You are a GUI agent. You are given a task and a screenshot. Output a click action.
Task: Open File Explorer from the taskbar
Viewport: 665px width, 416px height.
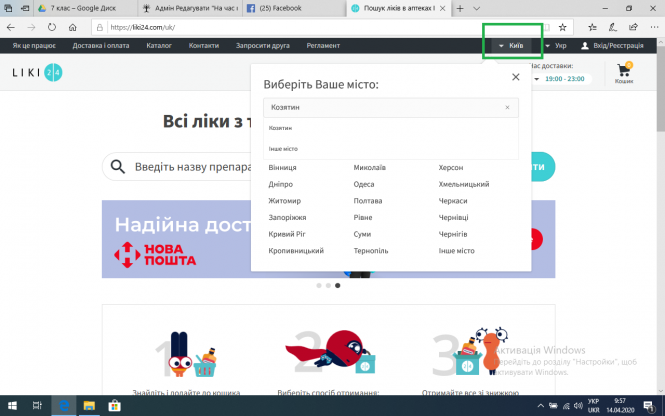point(88,405)
